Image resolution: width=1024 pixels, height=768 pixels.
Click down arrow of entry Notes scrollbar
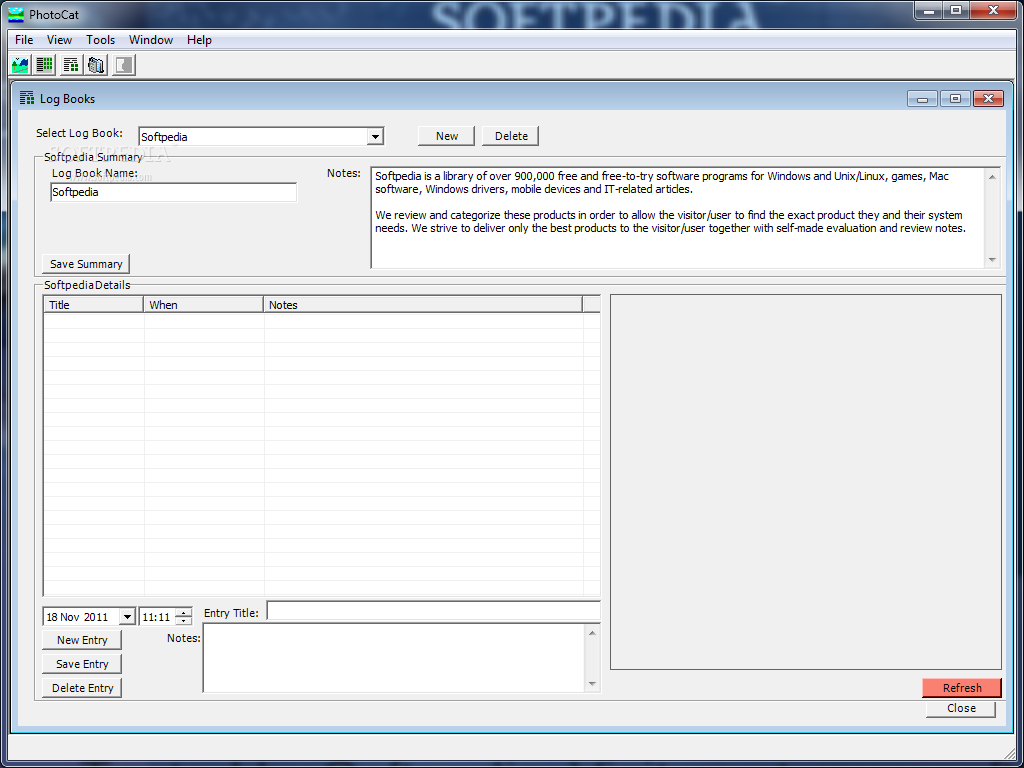(592, 684)
